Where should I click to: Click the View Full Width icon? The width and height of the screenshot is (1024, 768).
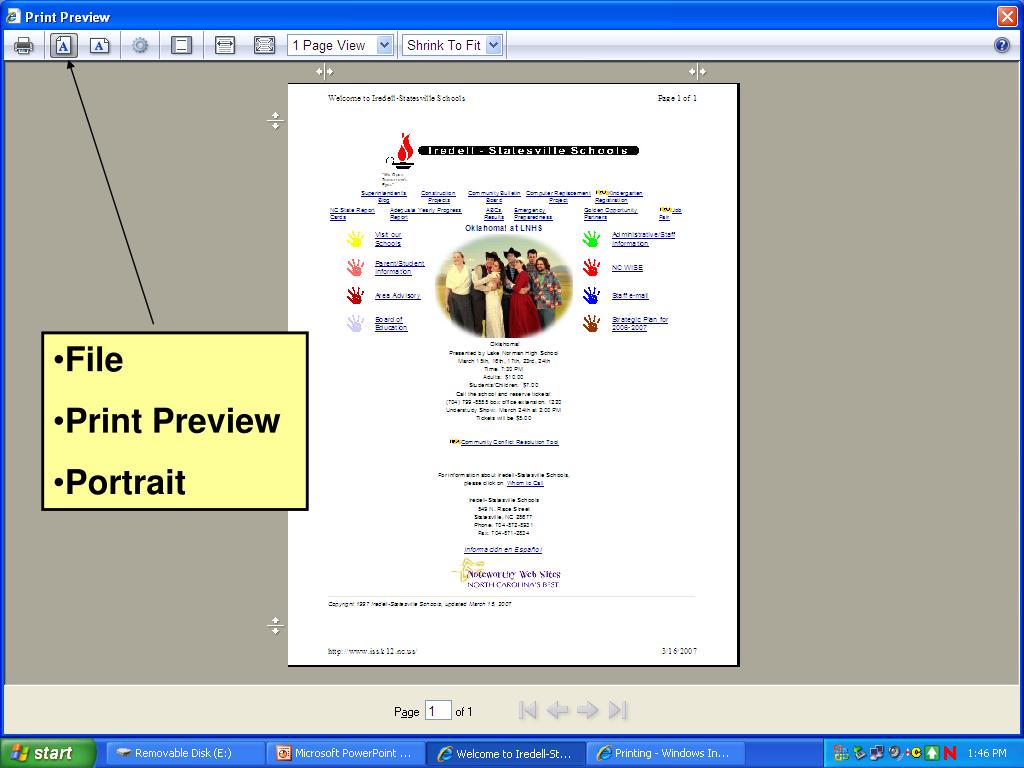tap(225, 46)
